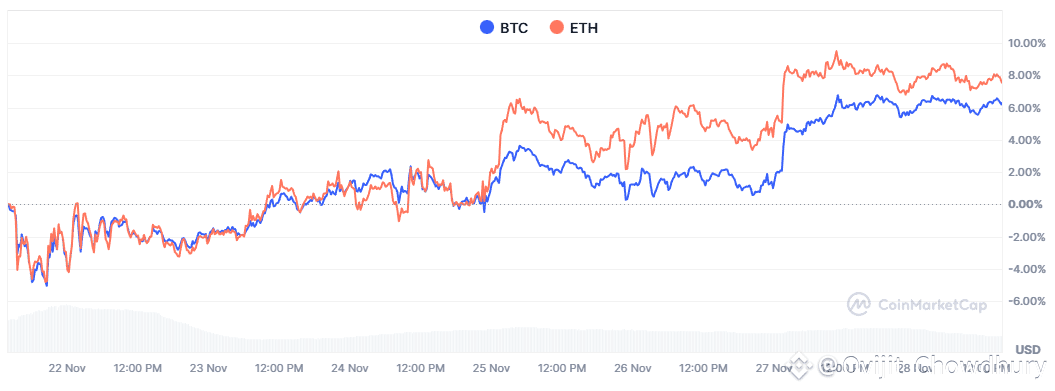Click the CoinMarketCap logo icon

click(x=859, y=305)
